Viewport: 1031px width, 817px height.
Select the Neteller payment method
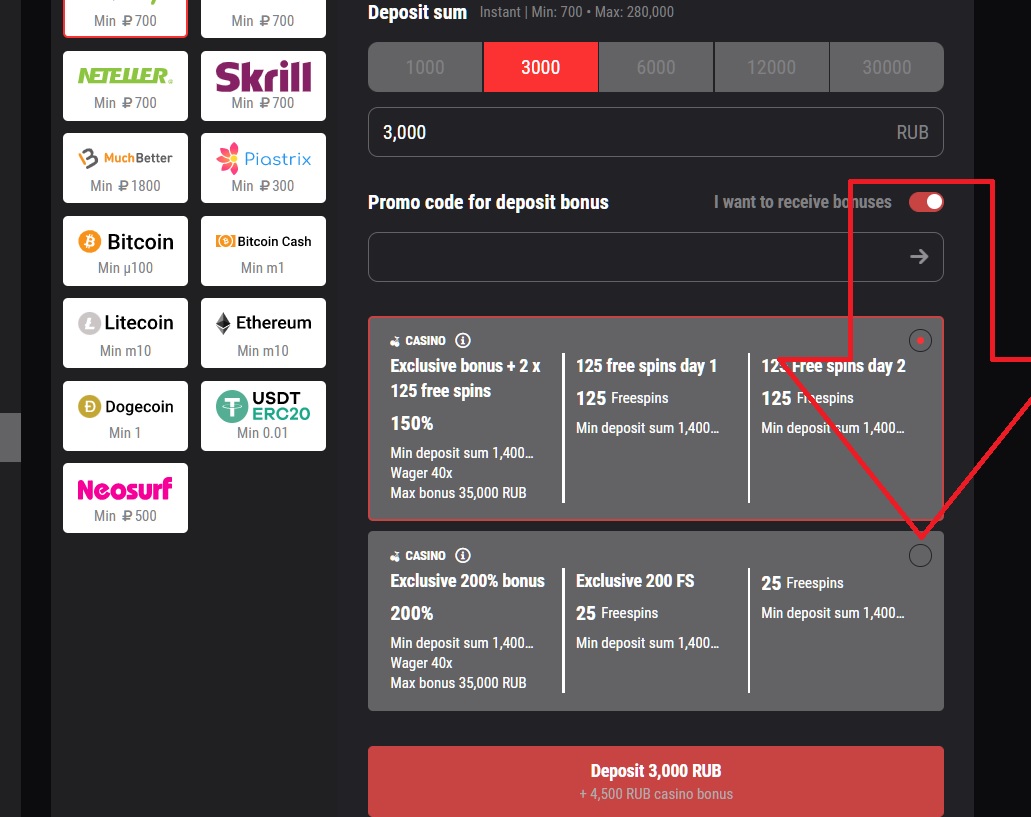coord(125,86)
